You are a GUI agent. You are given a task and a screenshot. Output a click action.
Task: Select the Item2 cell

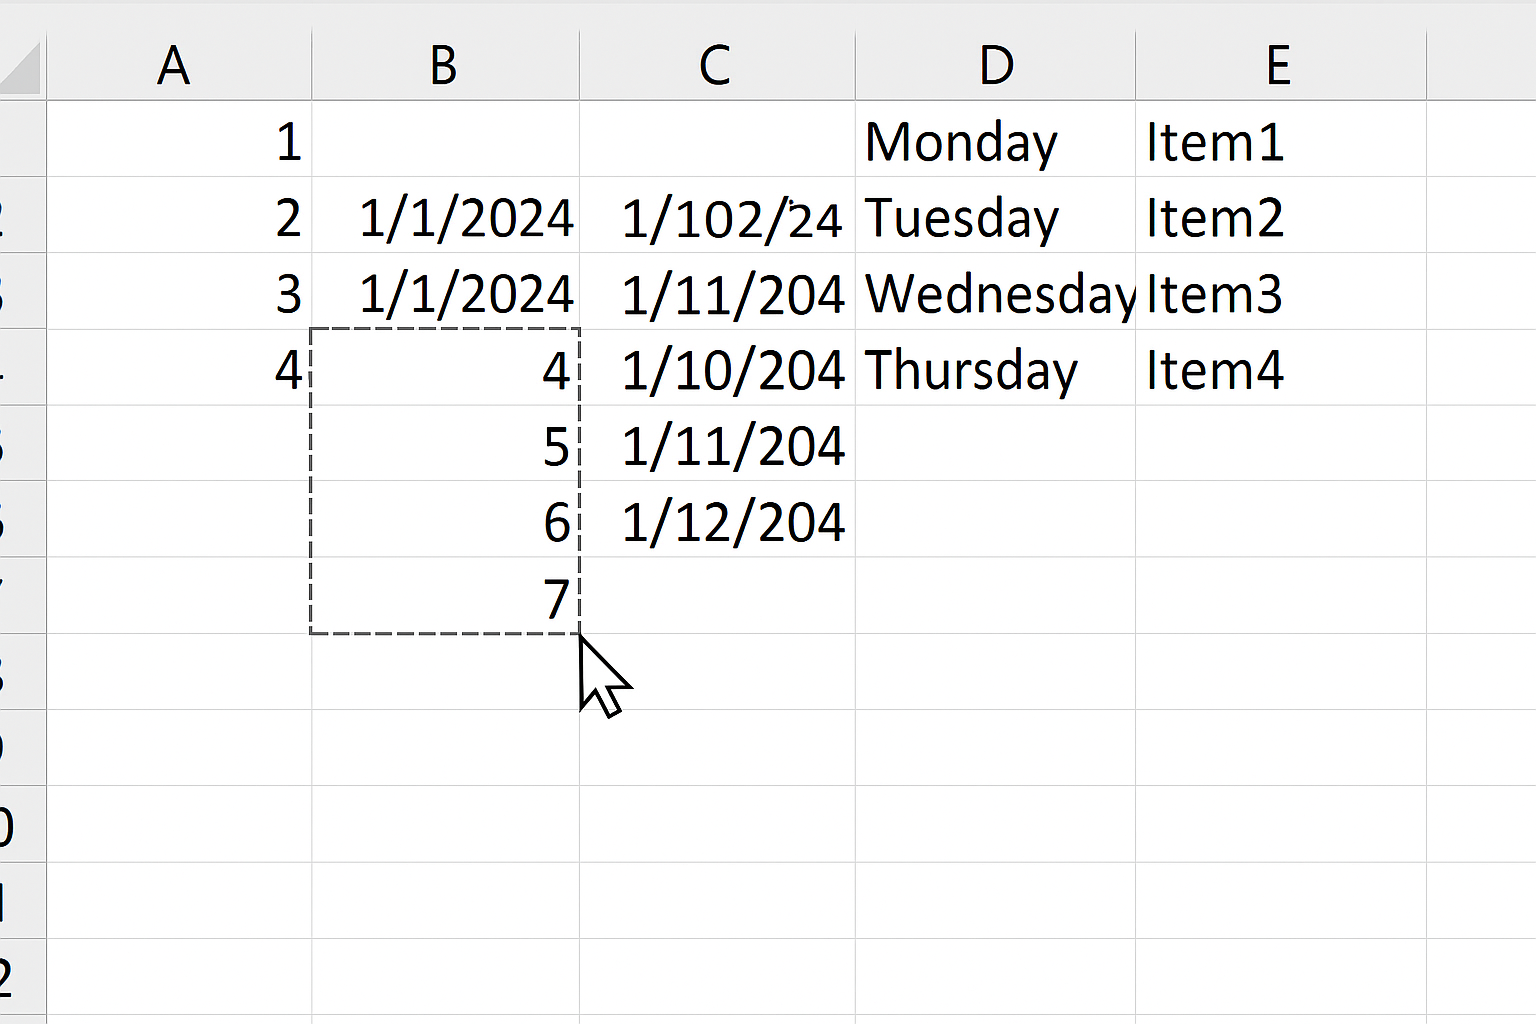pos(1280,215)
